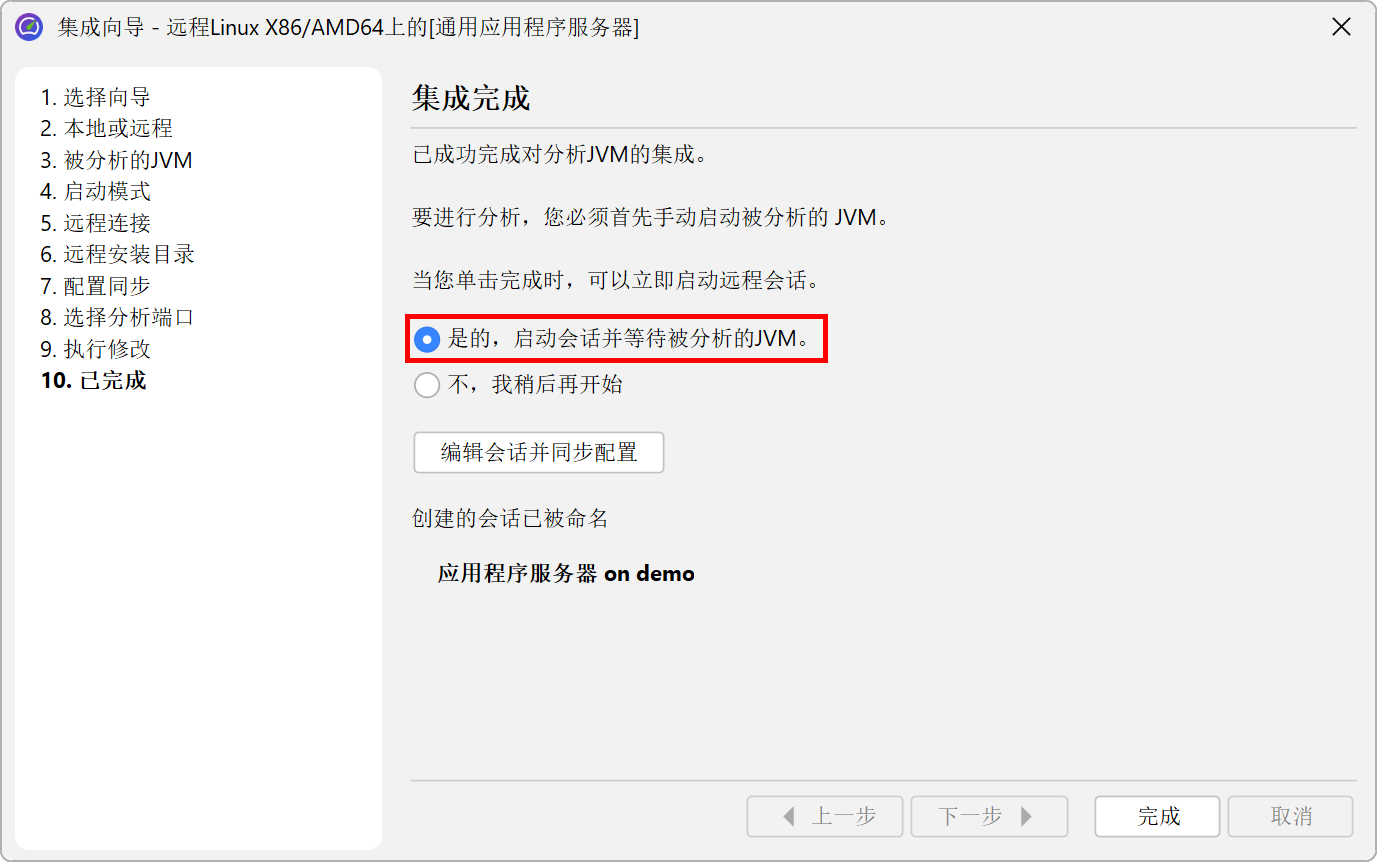The image size is (1377, 862).
Task: Click the JProfiler app icon in title bar
Action: (x=29, y=27)
